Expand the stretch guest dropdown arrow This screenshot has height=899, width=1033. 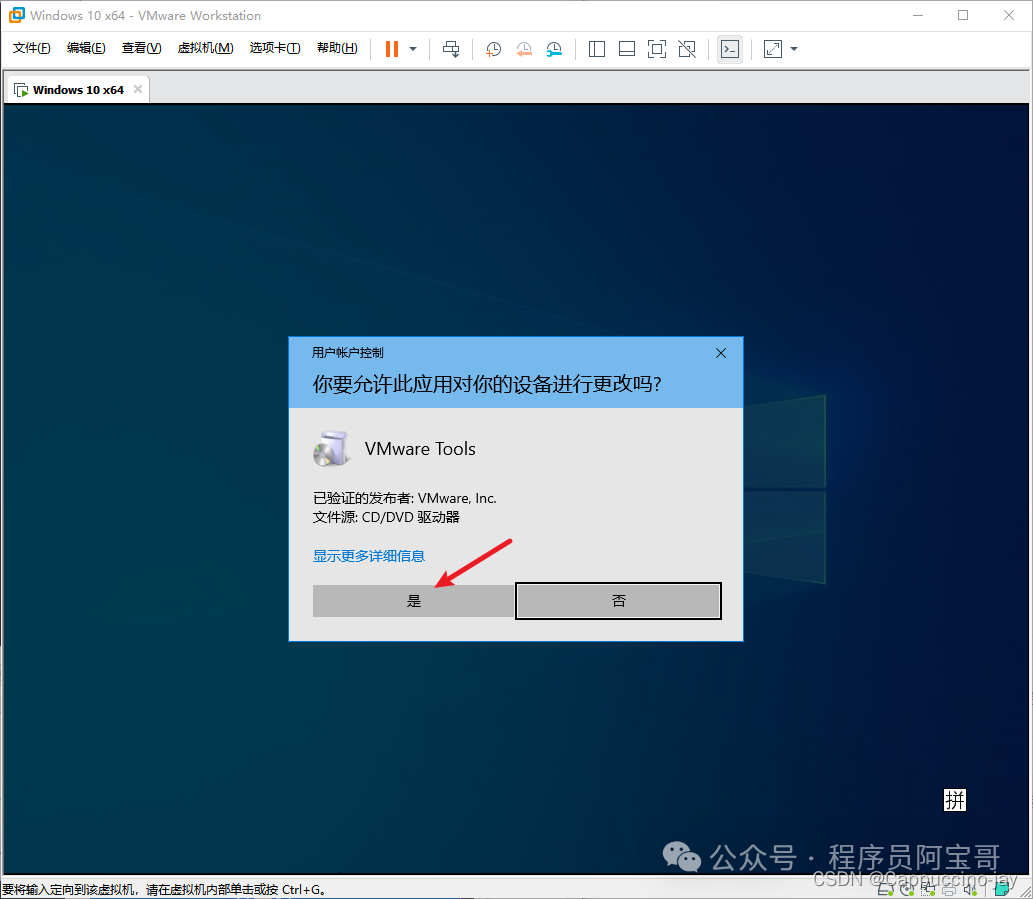click(794, 49)
